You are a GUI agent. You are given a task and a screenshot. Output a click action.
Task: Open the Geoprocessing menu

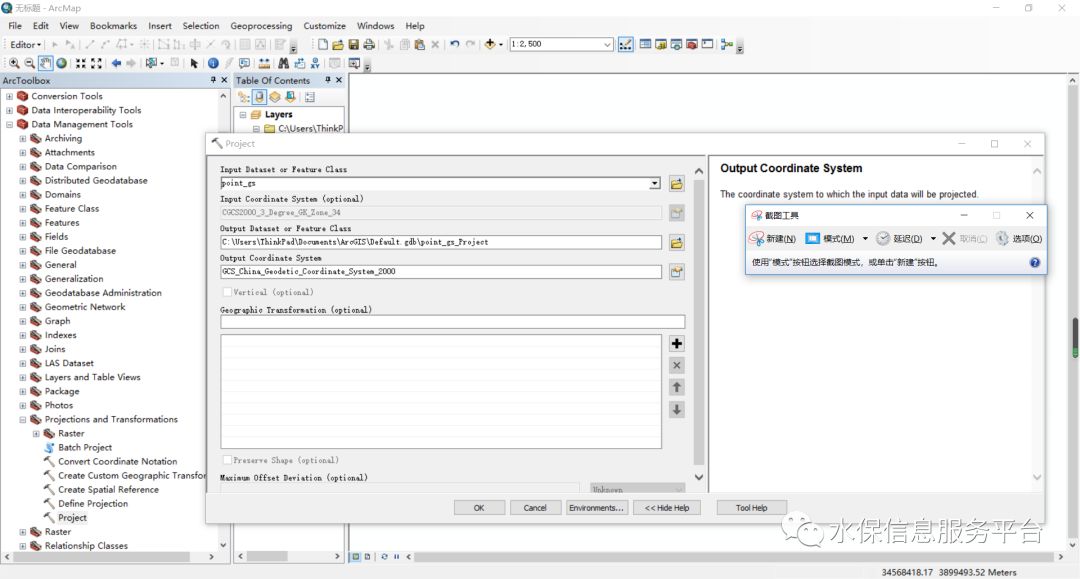click(261, 25)
